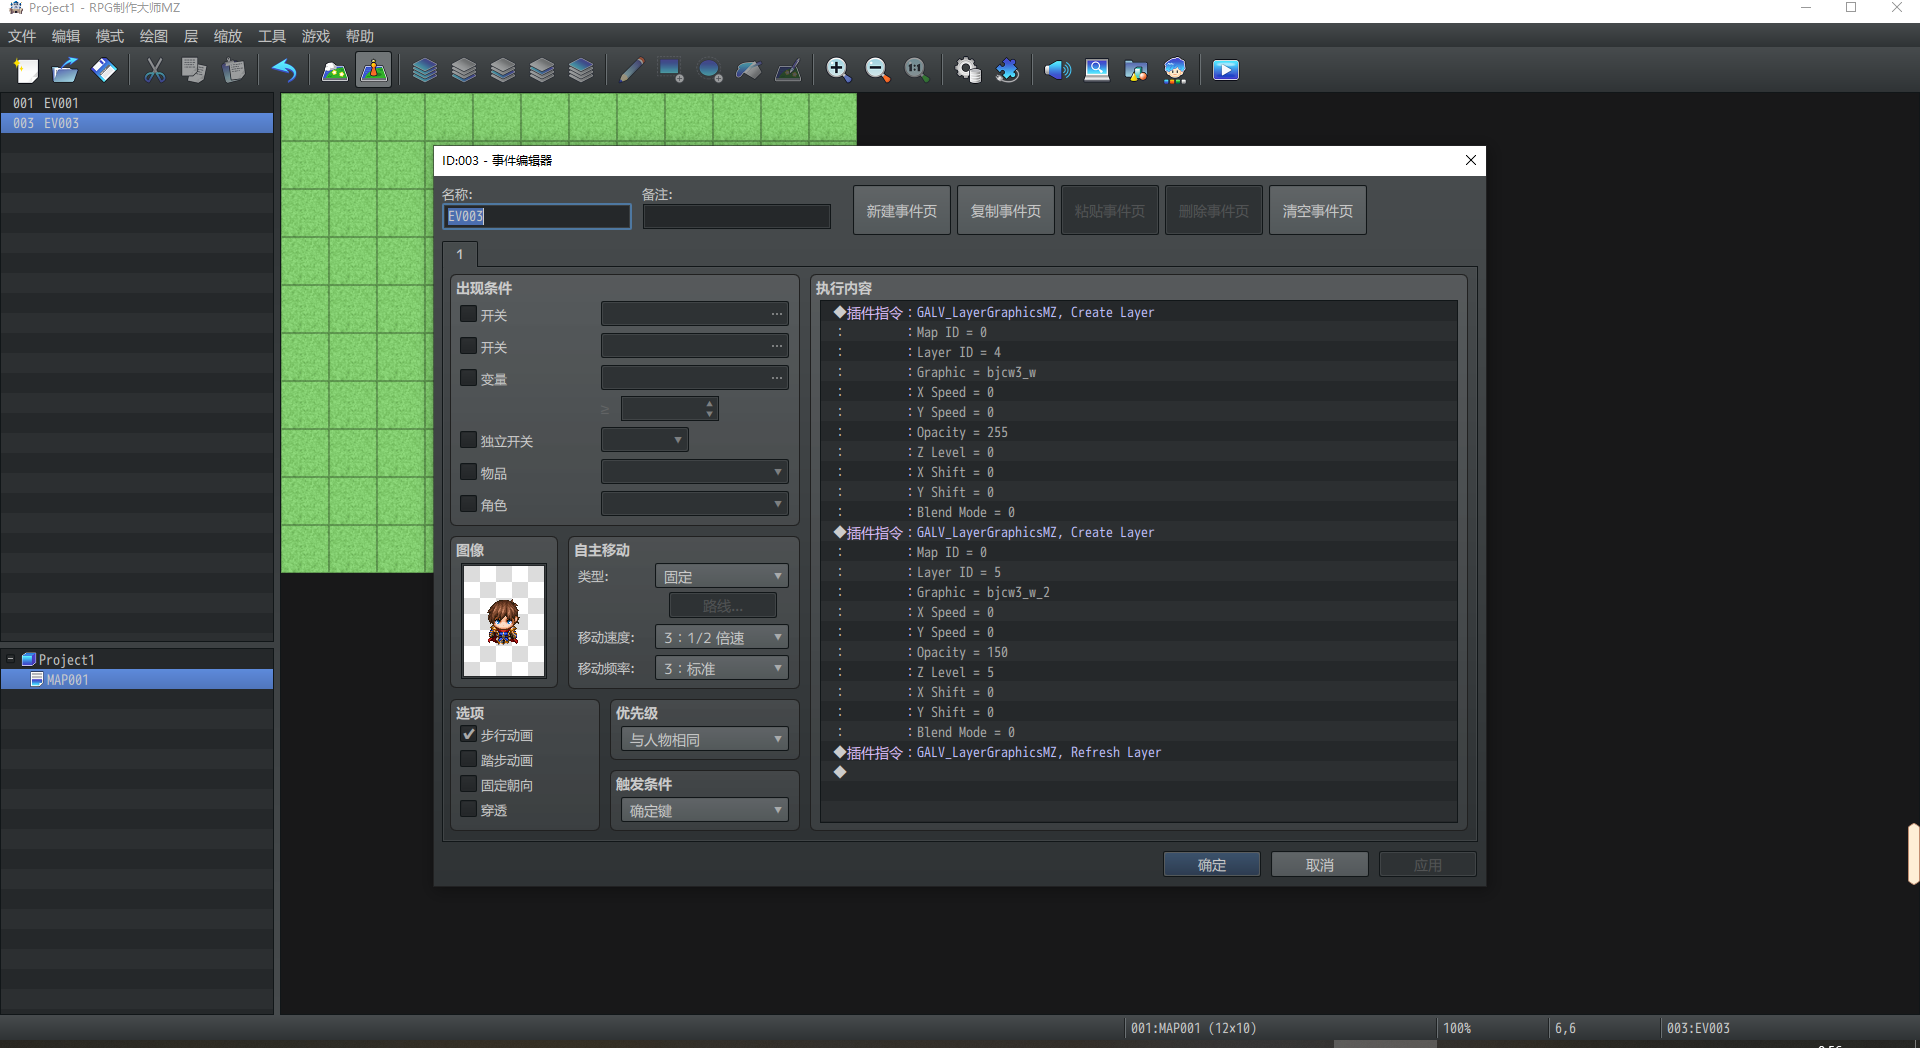Uncheck the 步行动画 option
Viewport: 1920px width, 1048px height.
pos(468,734)
